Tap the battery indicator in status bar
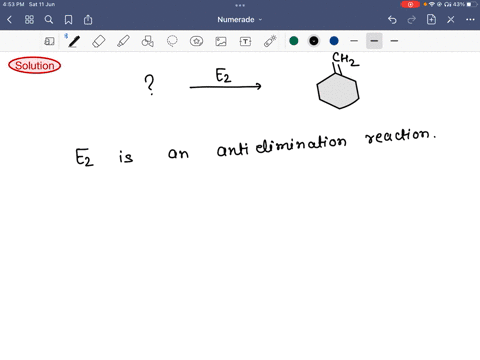 (x=471, y=4)
